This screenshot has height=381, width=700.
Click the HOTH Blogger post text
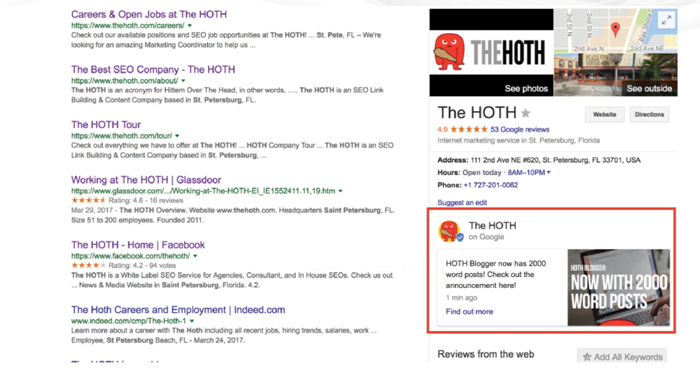click(x=496, y=274)
